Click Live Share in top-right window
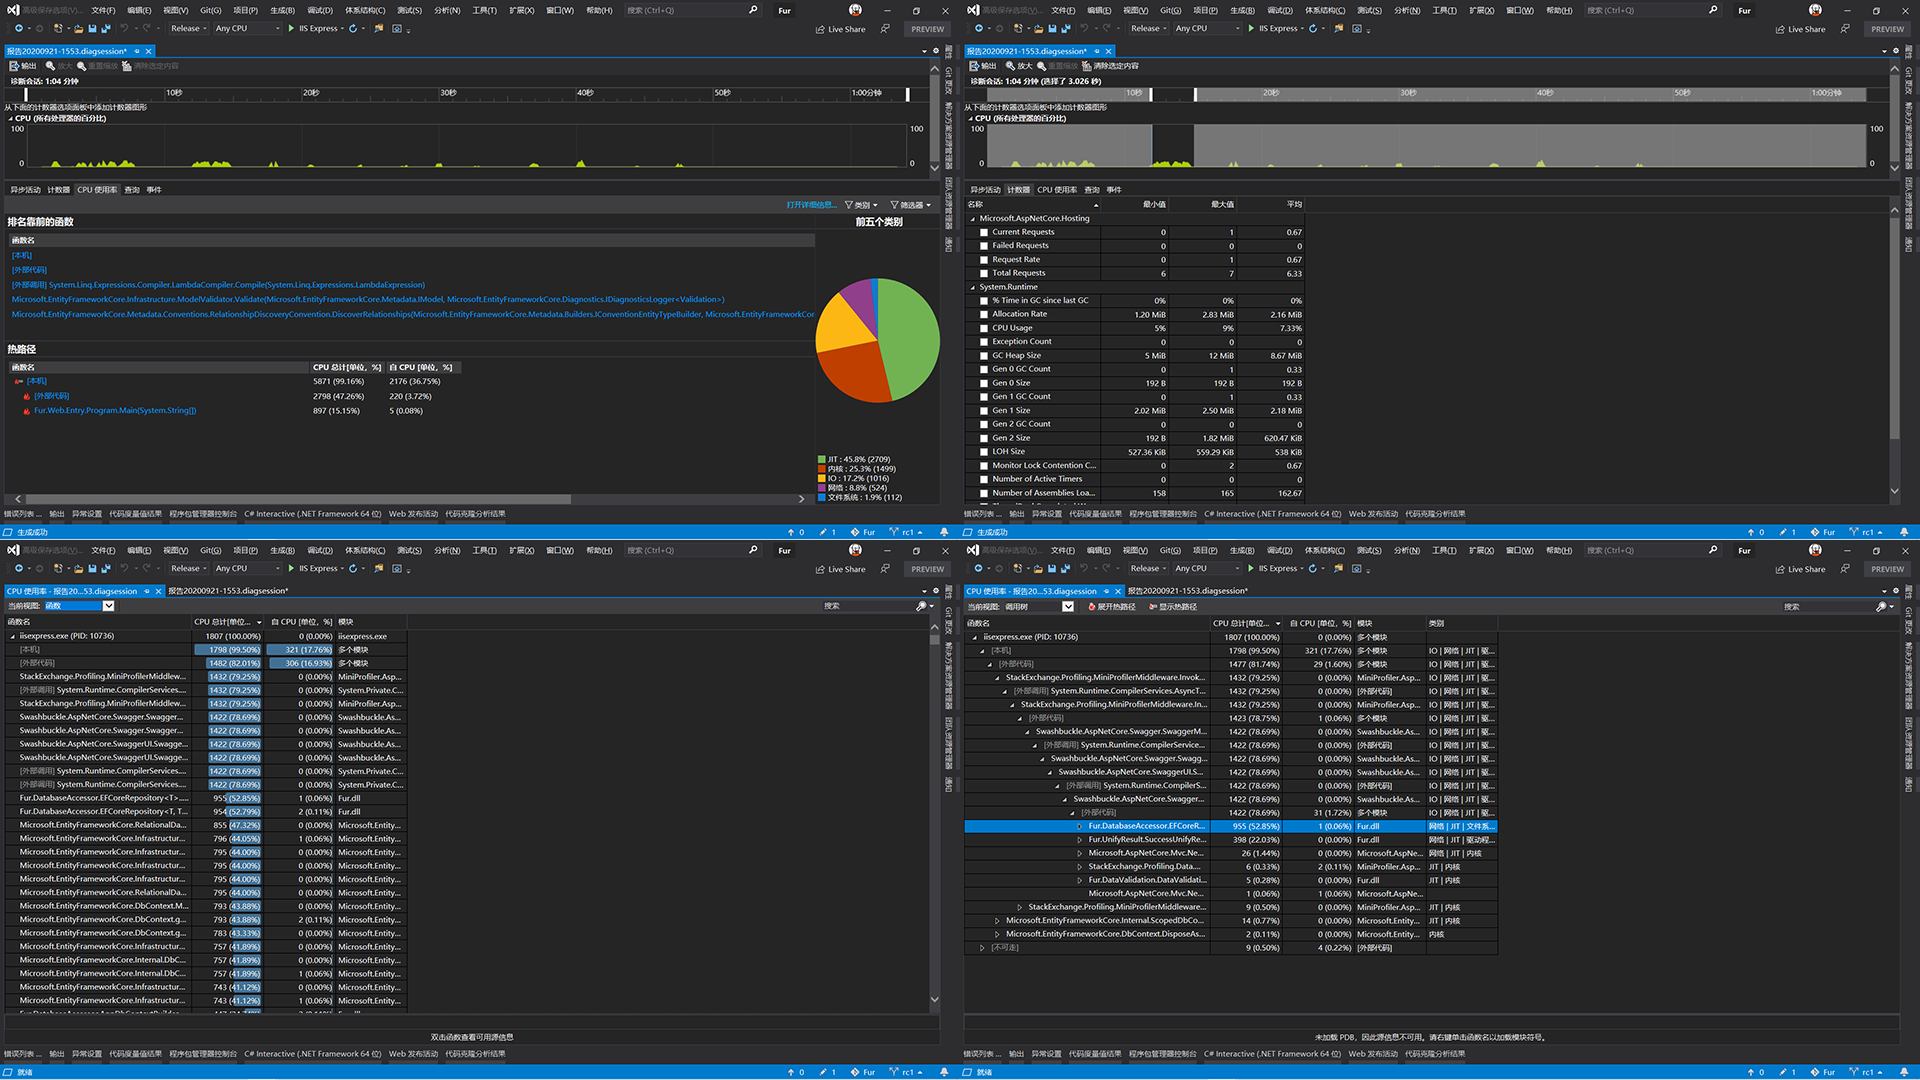 pos(1800,29)
